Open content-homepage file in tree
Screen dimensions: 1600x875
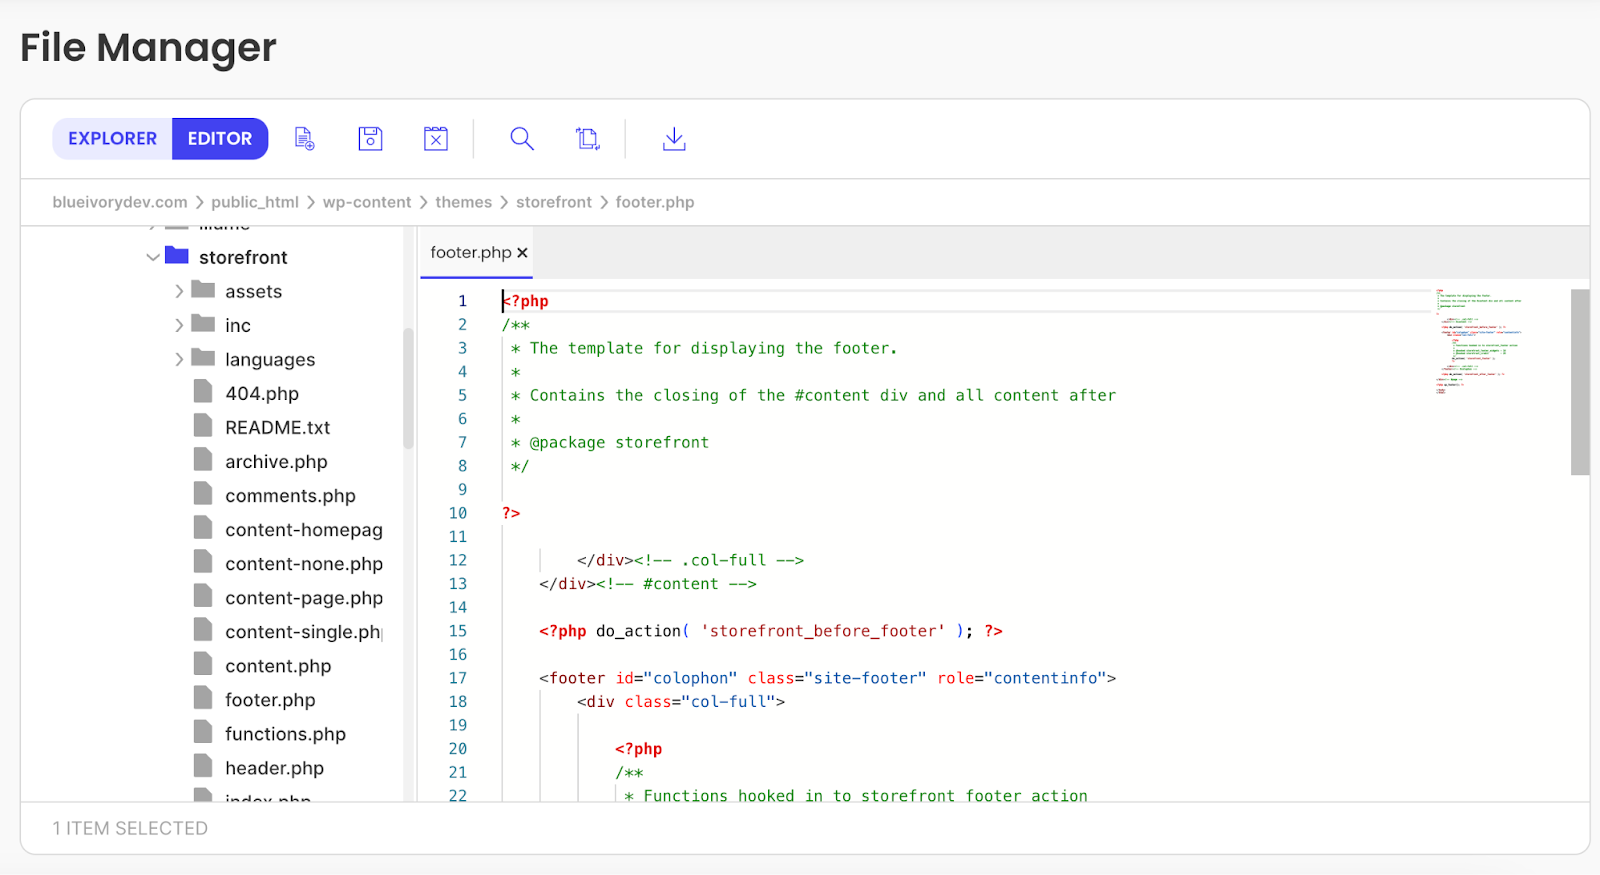click(304, 530)
